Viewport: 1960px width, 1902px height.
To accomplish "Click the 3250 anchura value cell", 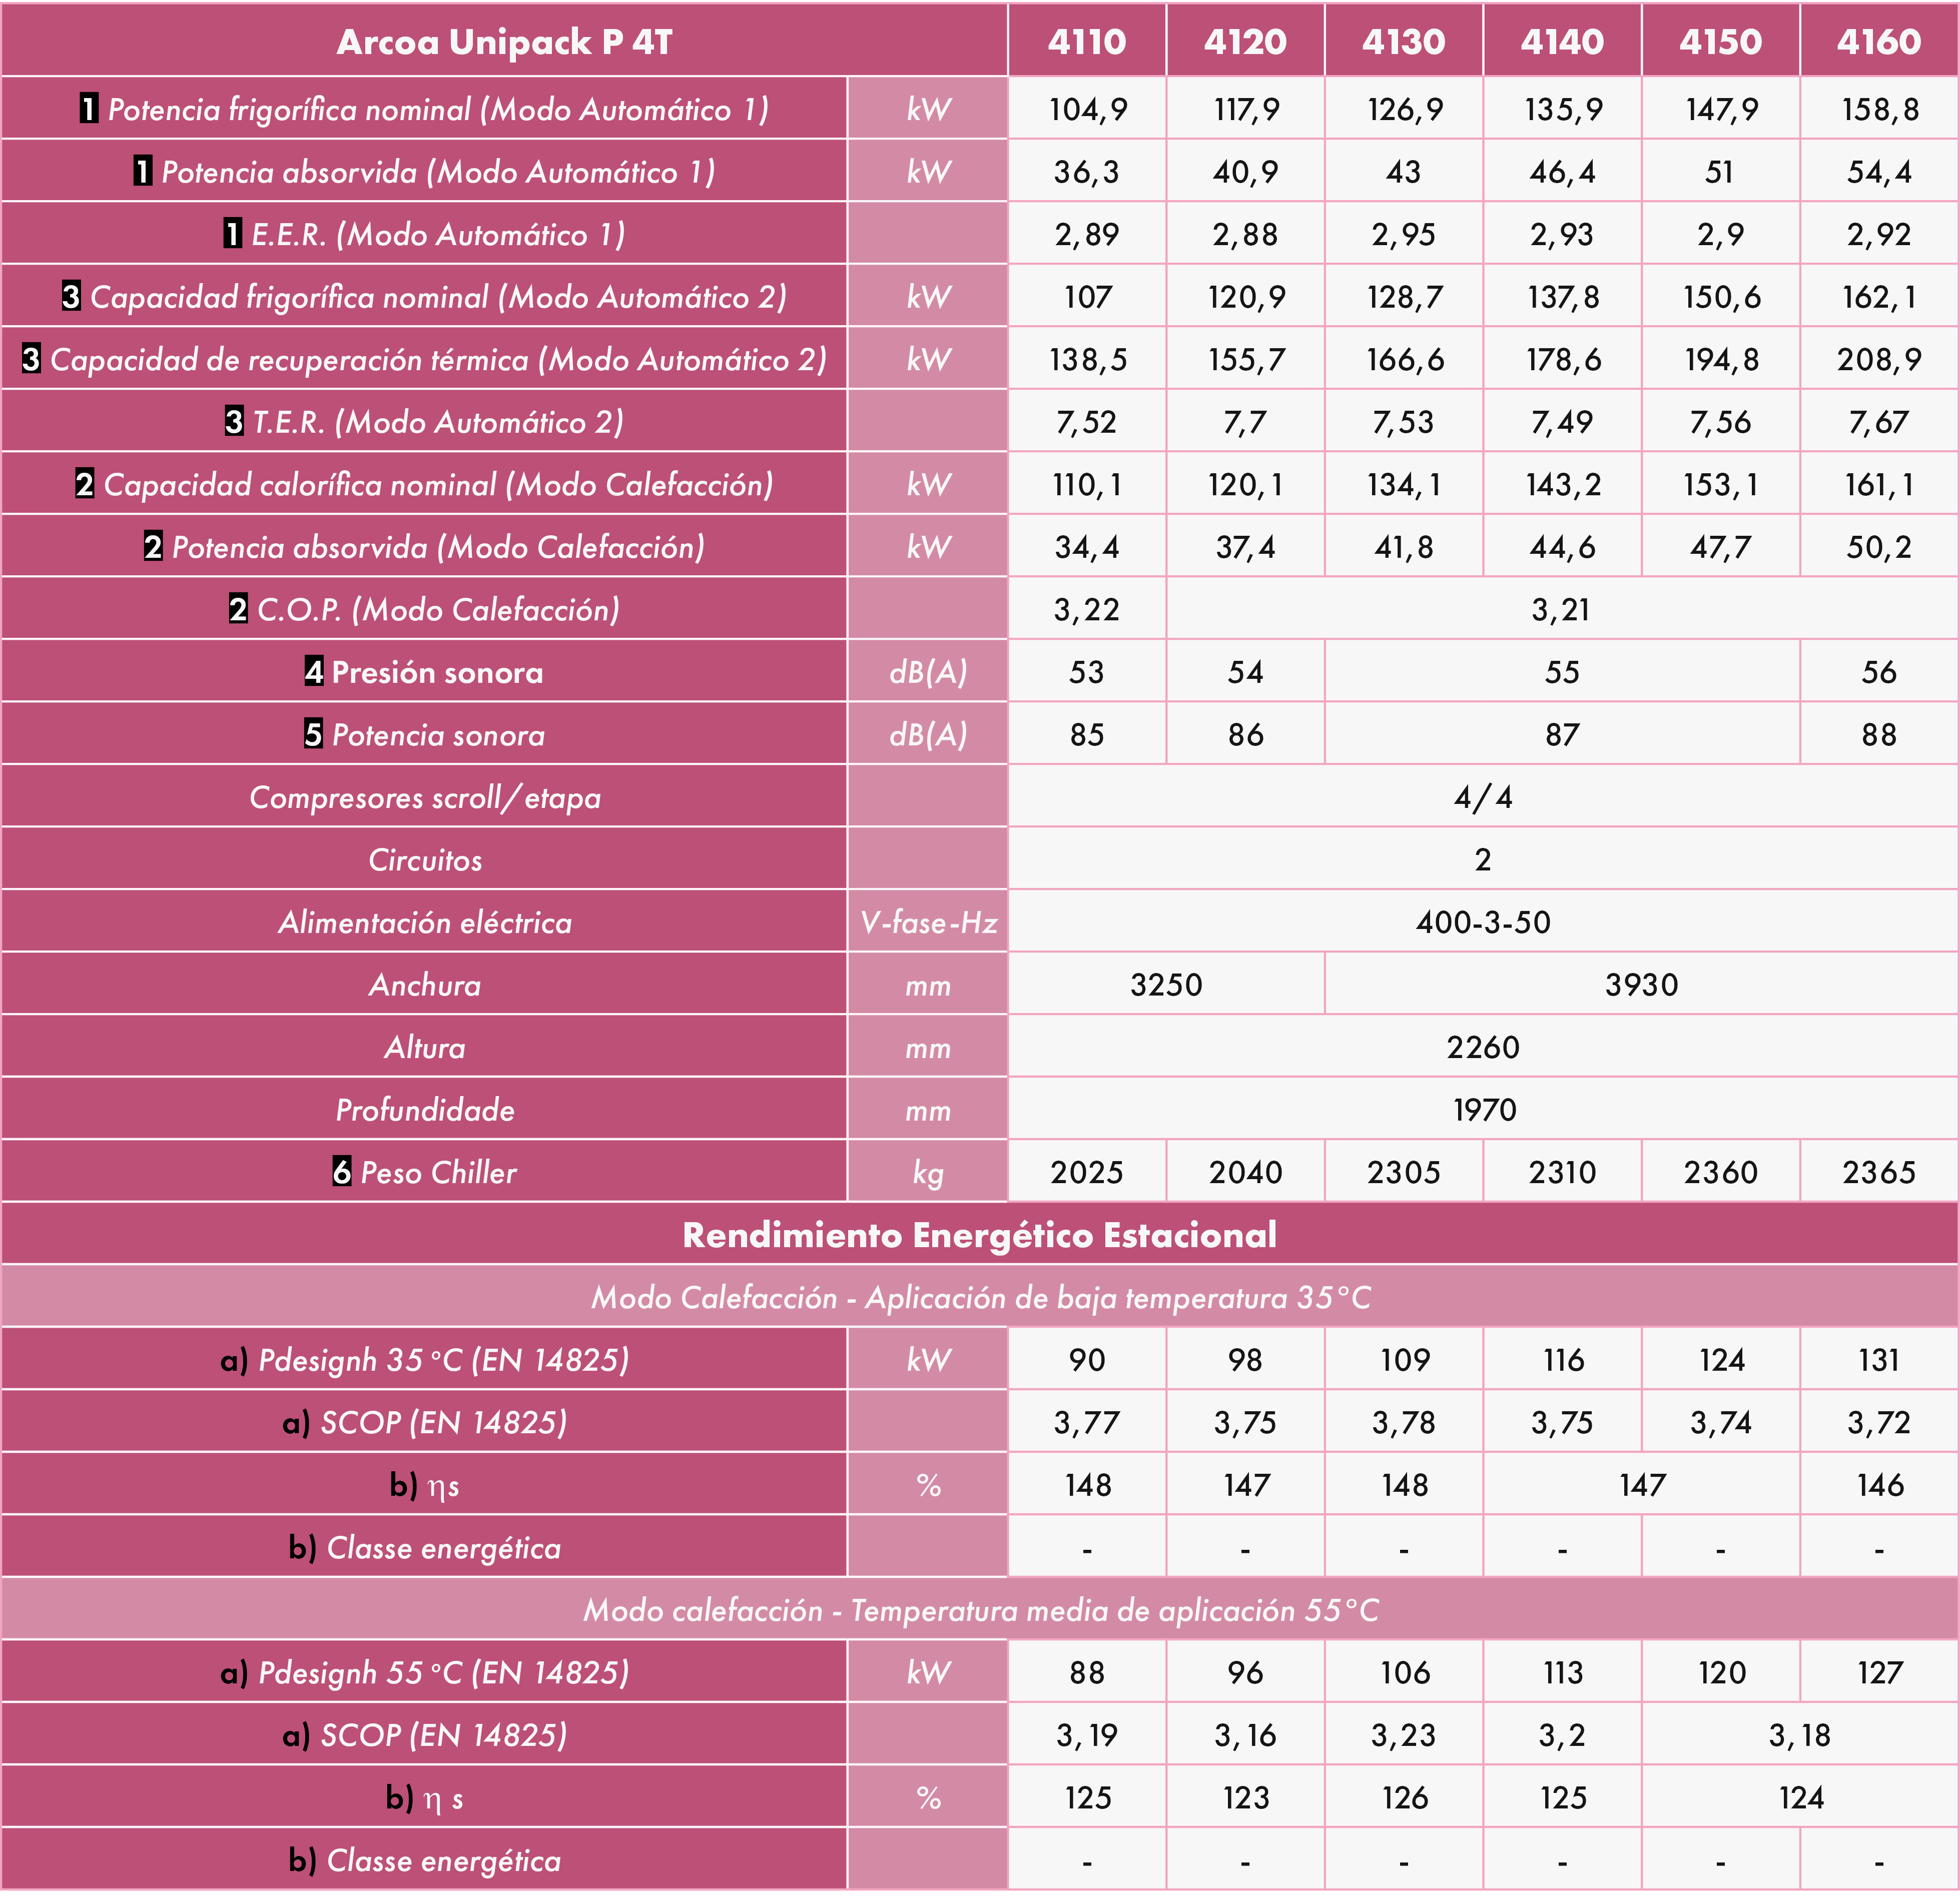I will (1166, 985).
